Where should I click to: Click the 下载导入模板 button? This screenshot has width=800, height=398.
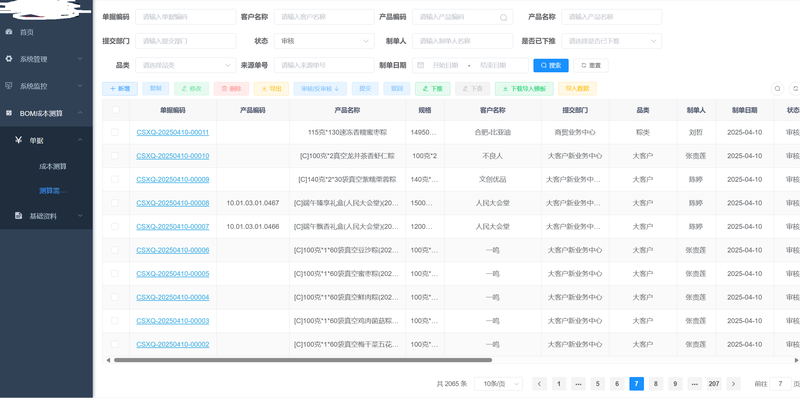[x=524, y=89]
